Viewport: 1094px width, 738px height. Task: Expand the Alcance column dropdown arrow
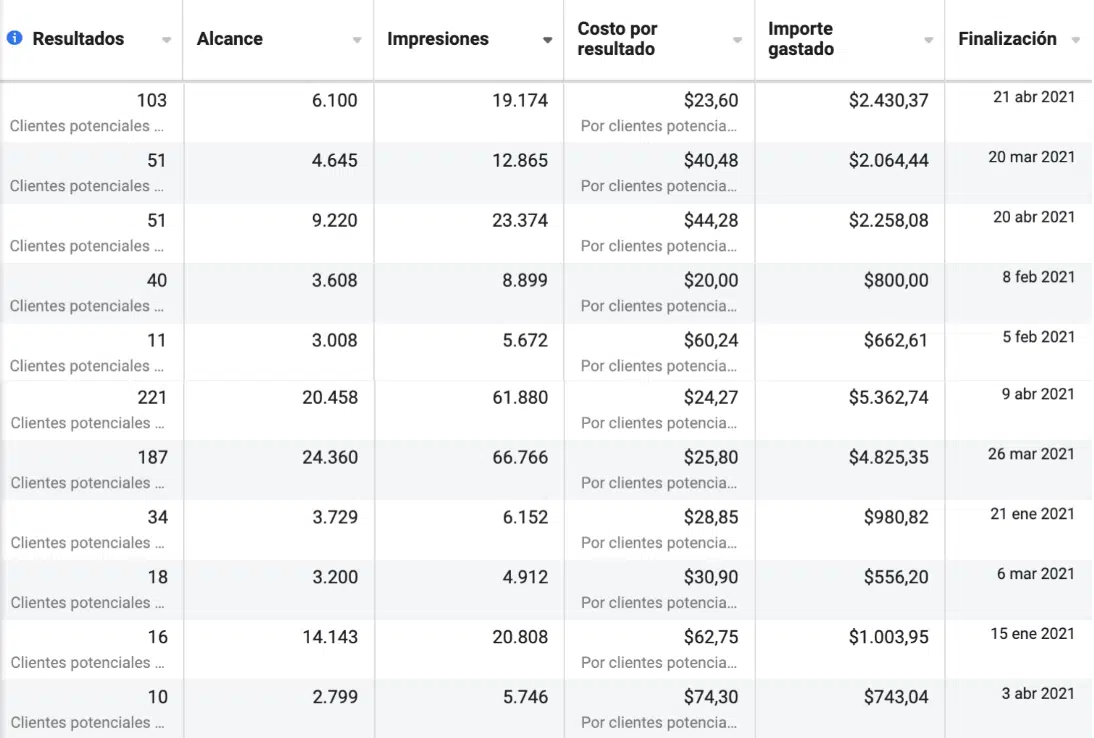(357, 41)
